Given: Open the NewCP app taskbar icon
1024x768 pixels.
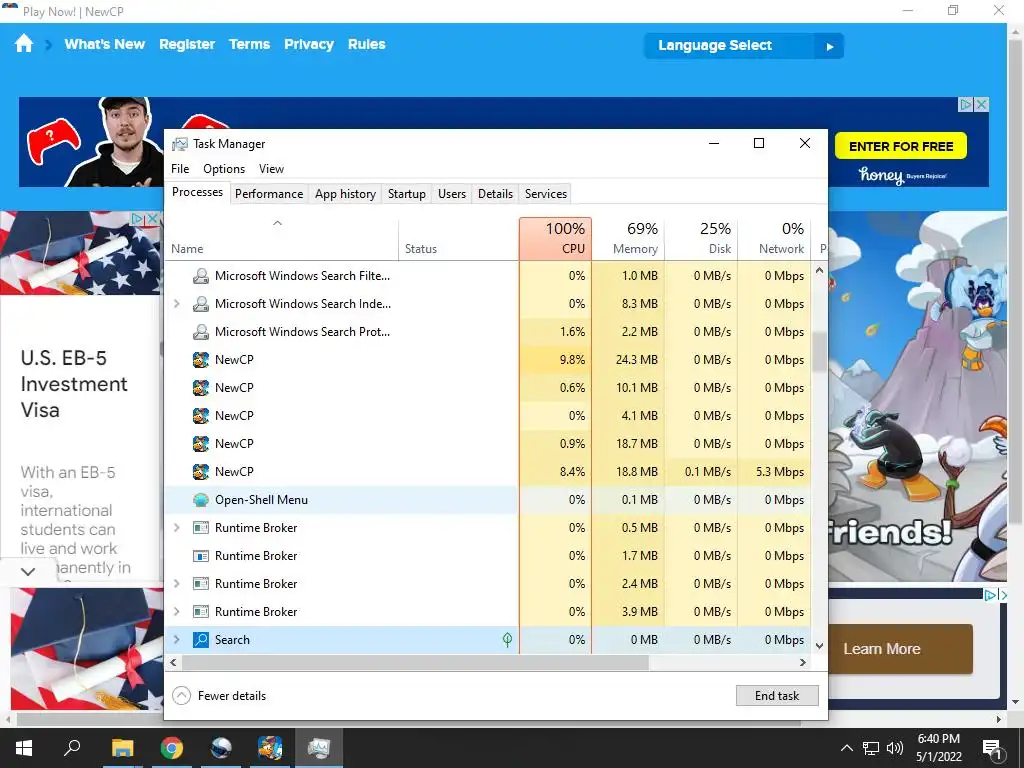Looking at the screenshot, I should [x=270, y=748].
